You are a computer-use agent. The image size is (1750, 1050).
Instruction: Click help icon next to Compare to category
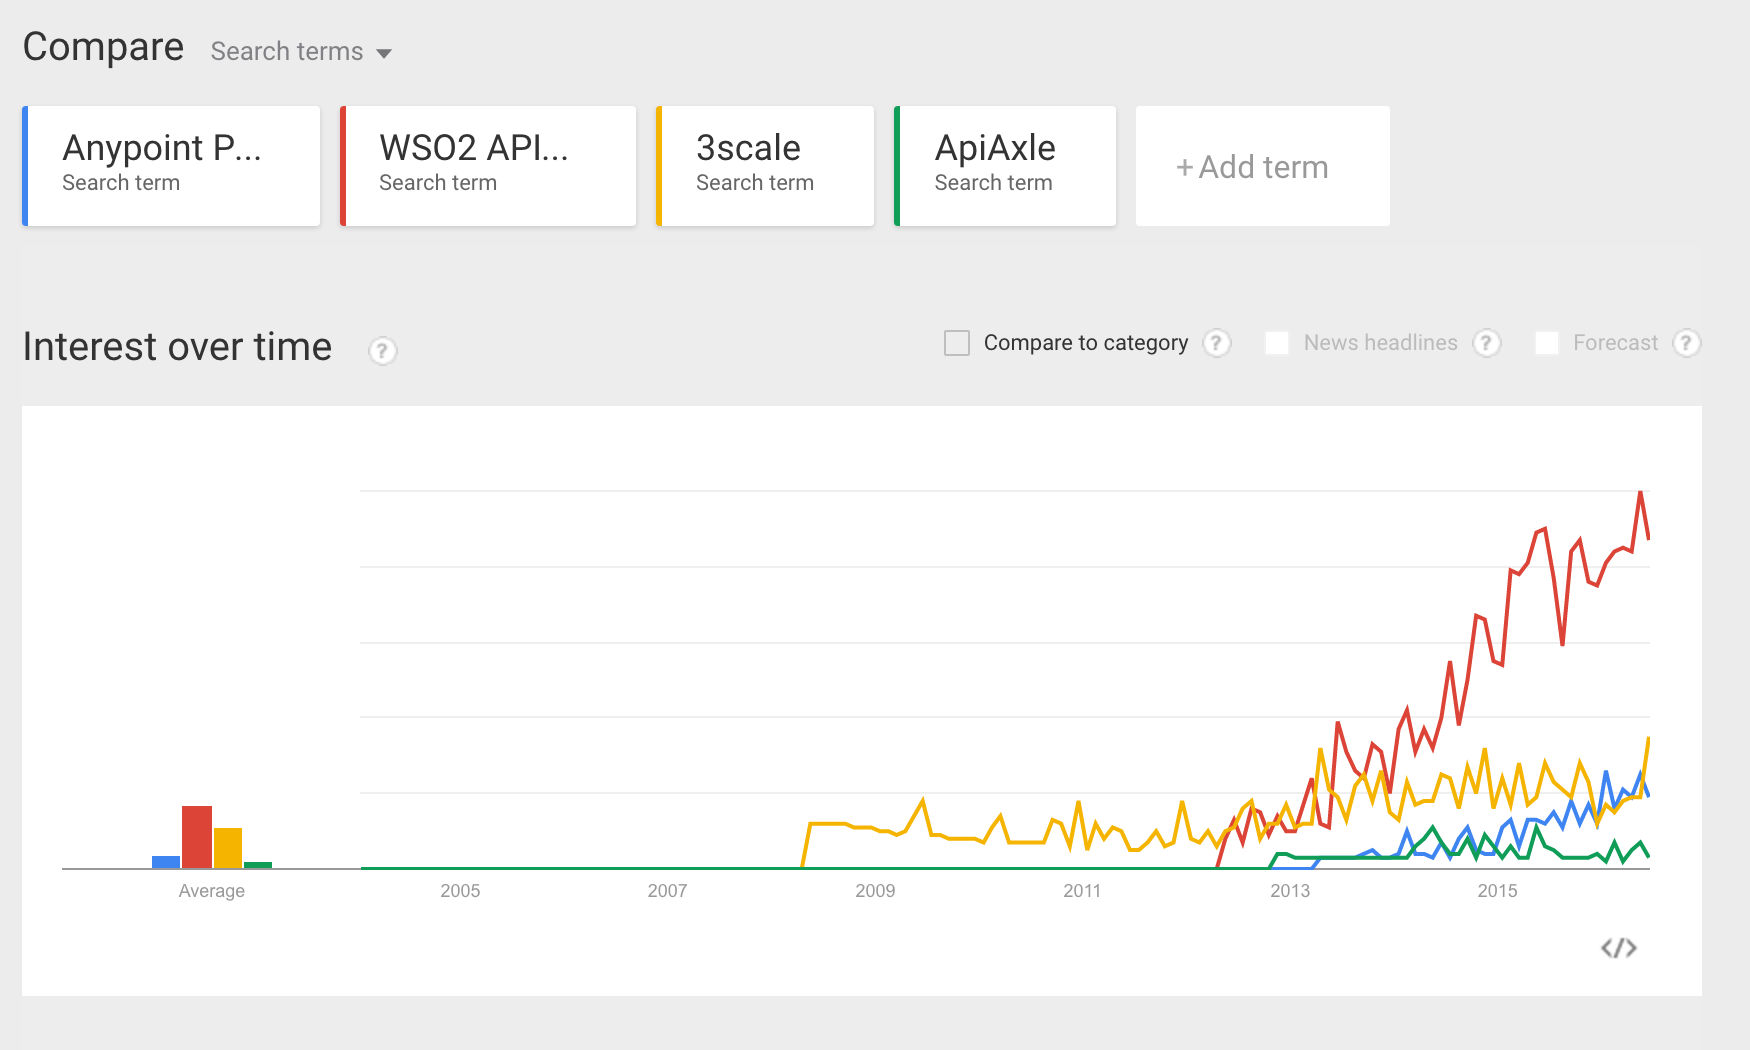tap(1216, 343)
